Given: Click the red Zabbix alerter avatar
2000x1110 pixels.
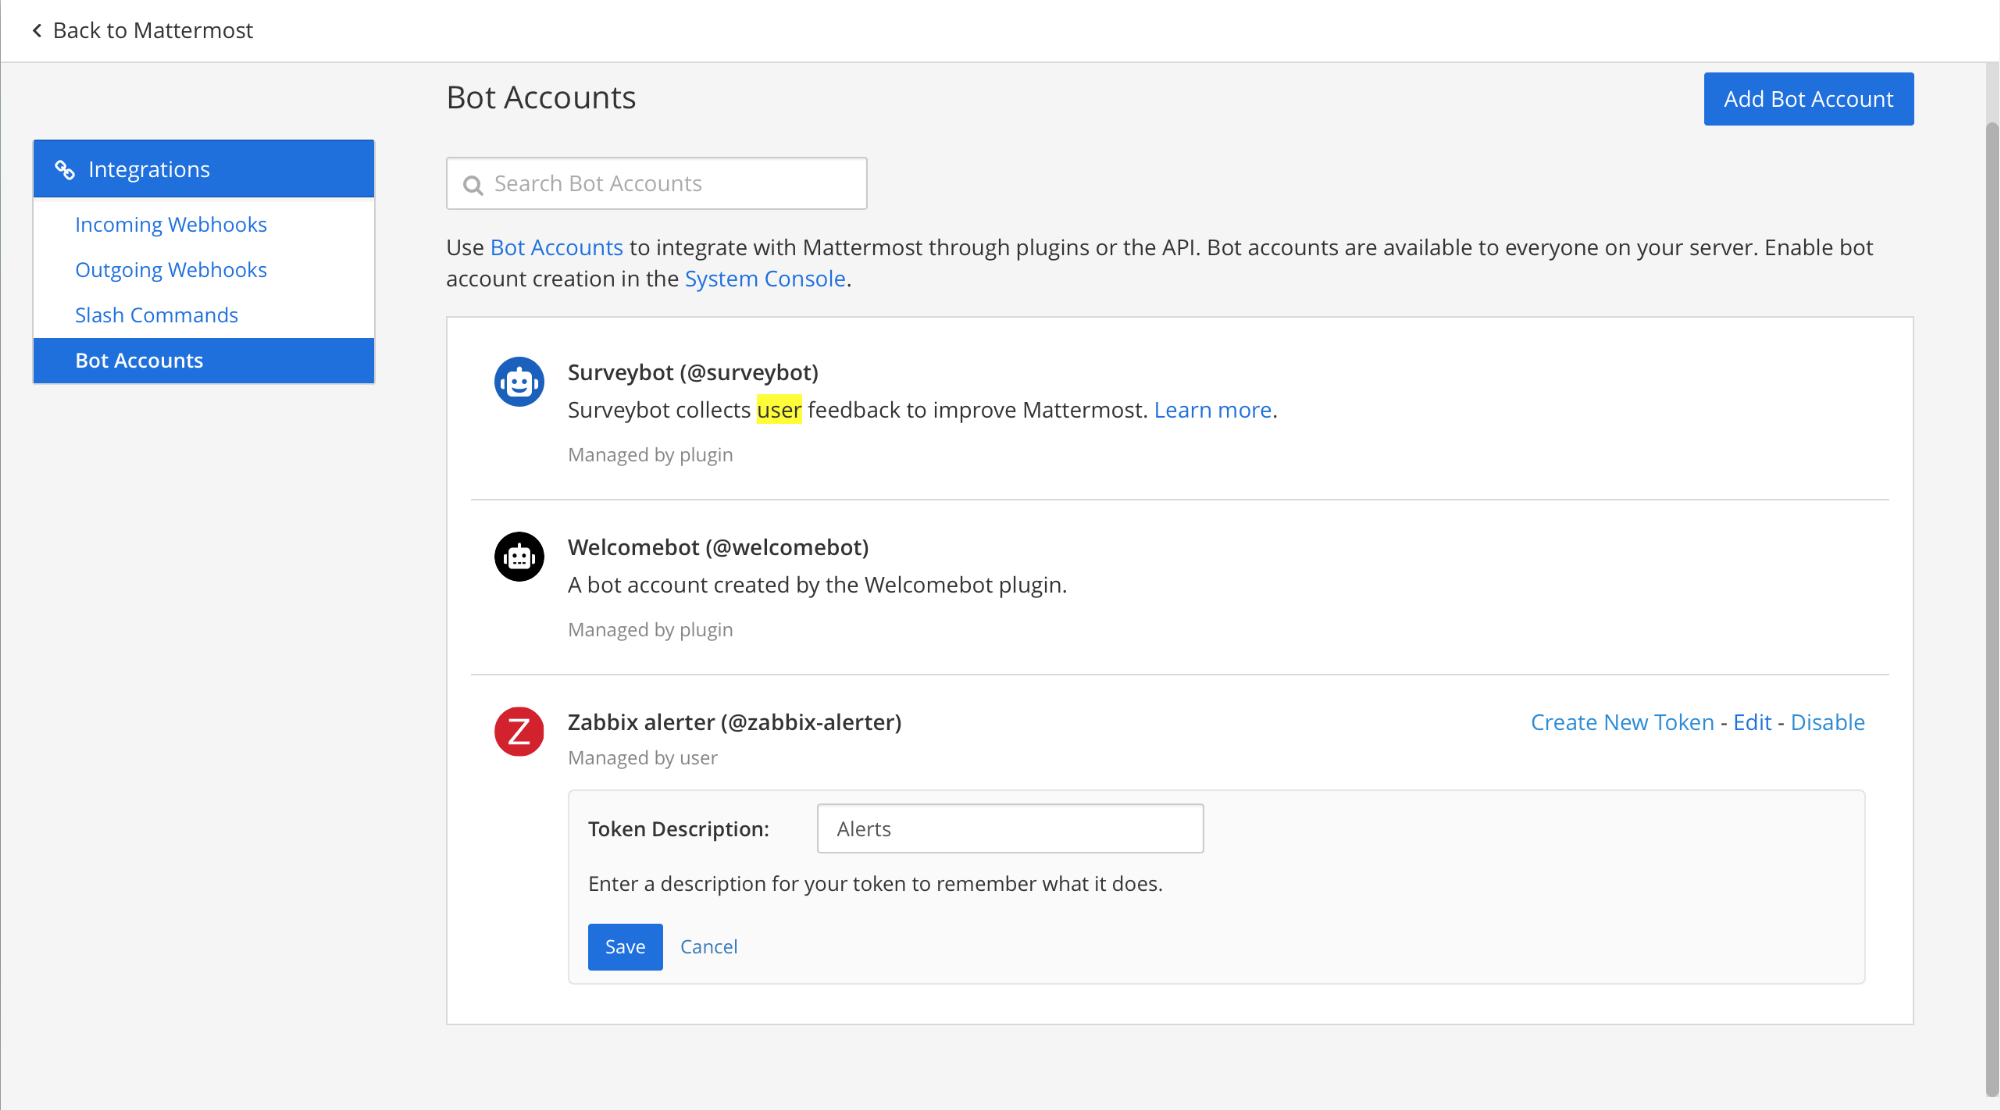Looking at the screenshot, I should (x=519, y=732).
